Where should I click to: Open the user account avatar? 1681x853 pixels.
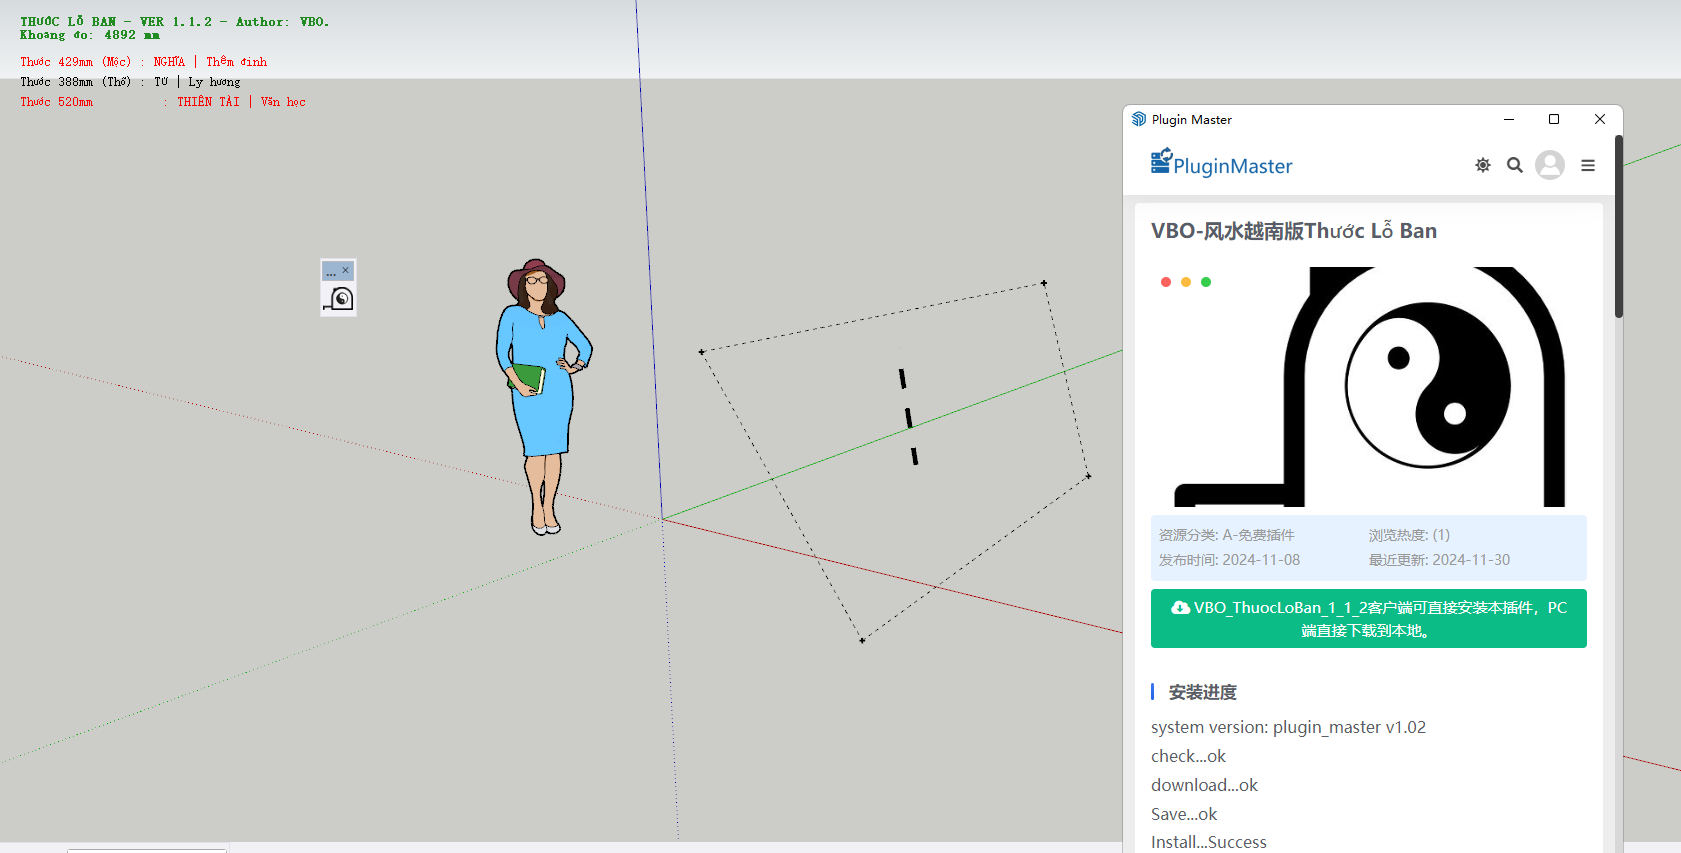pos(1549,165)
